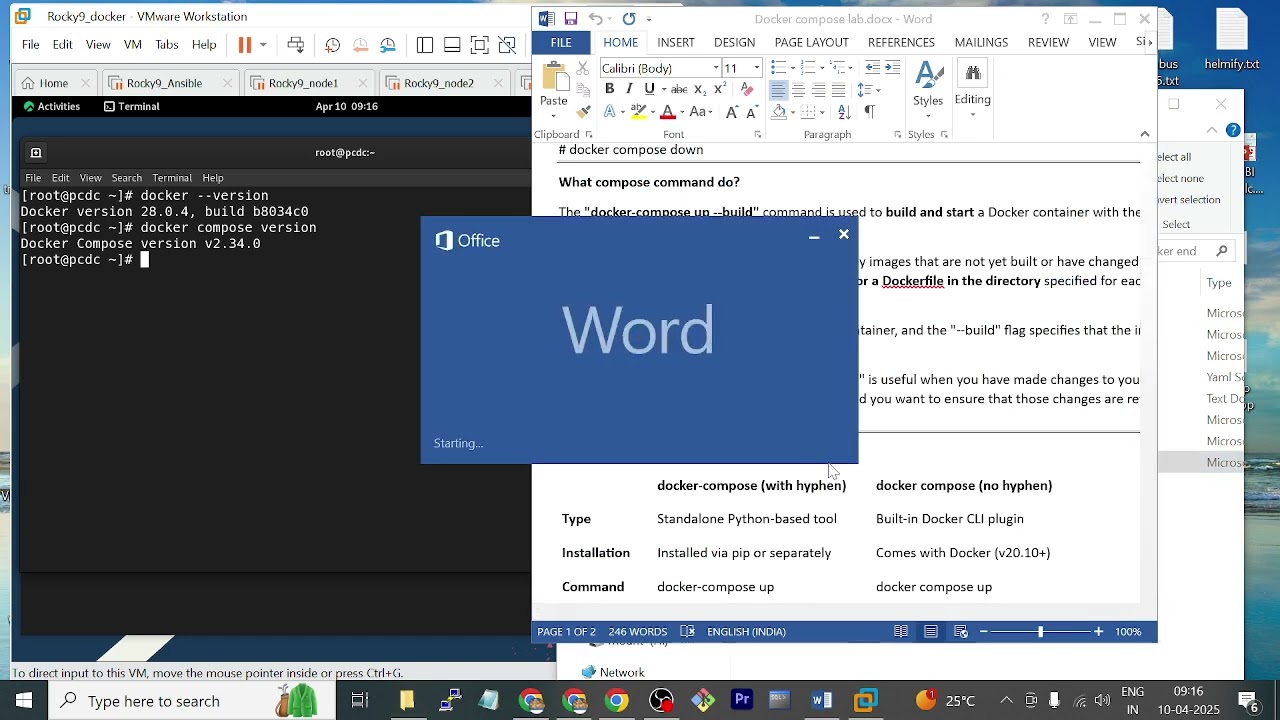Toggle Underline formatting in Word
1280x720 pixels.
pyautogui.click(x=649, y=90)
